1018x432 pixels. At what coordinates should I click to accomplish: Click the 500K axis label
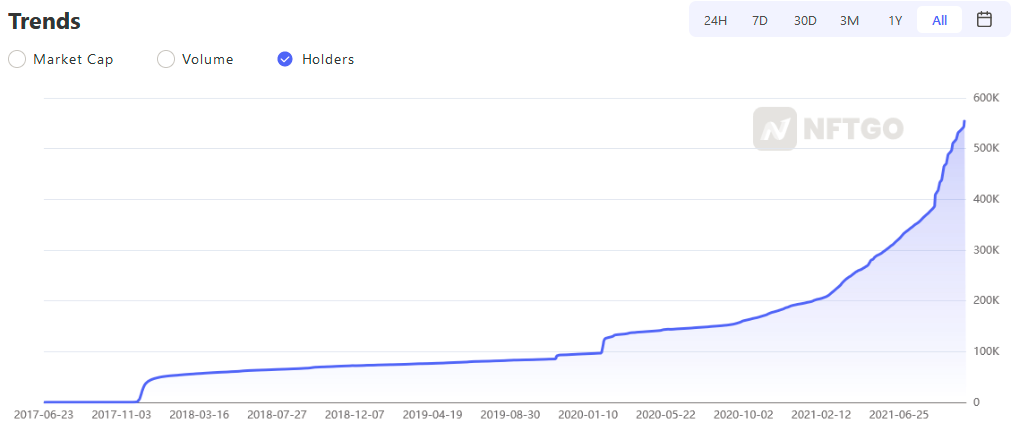(x=986, y=148)
